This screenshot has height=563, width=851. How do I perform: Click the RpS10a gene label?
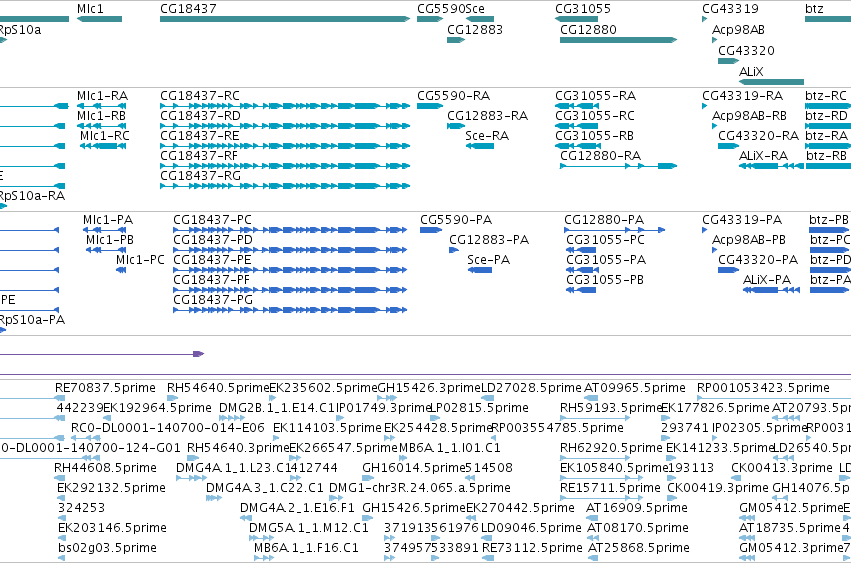click(20, 29)
